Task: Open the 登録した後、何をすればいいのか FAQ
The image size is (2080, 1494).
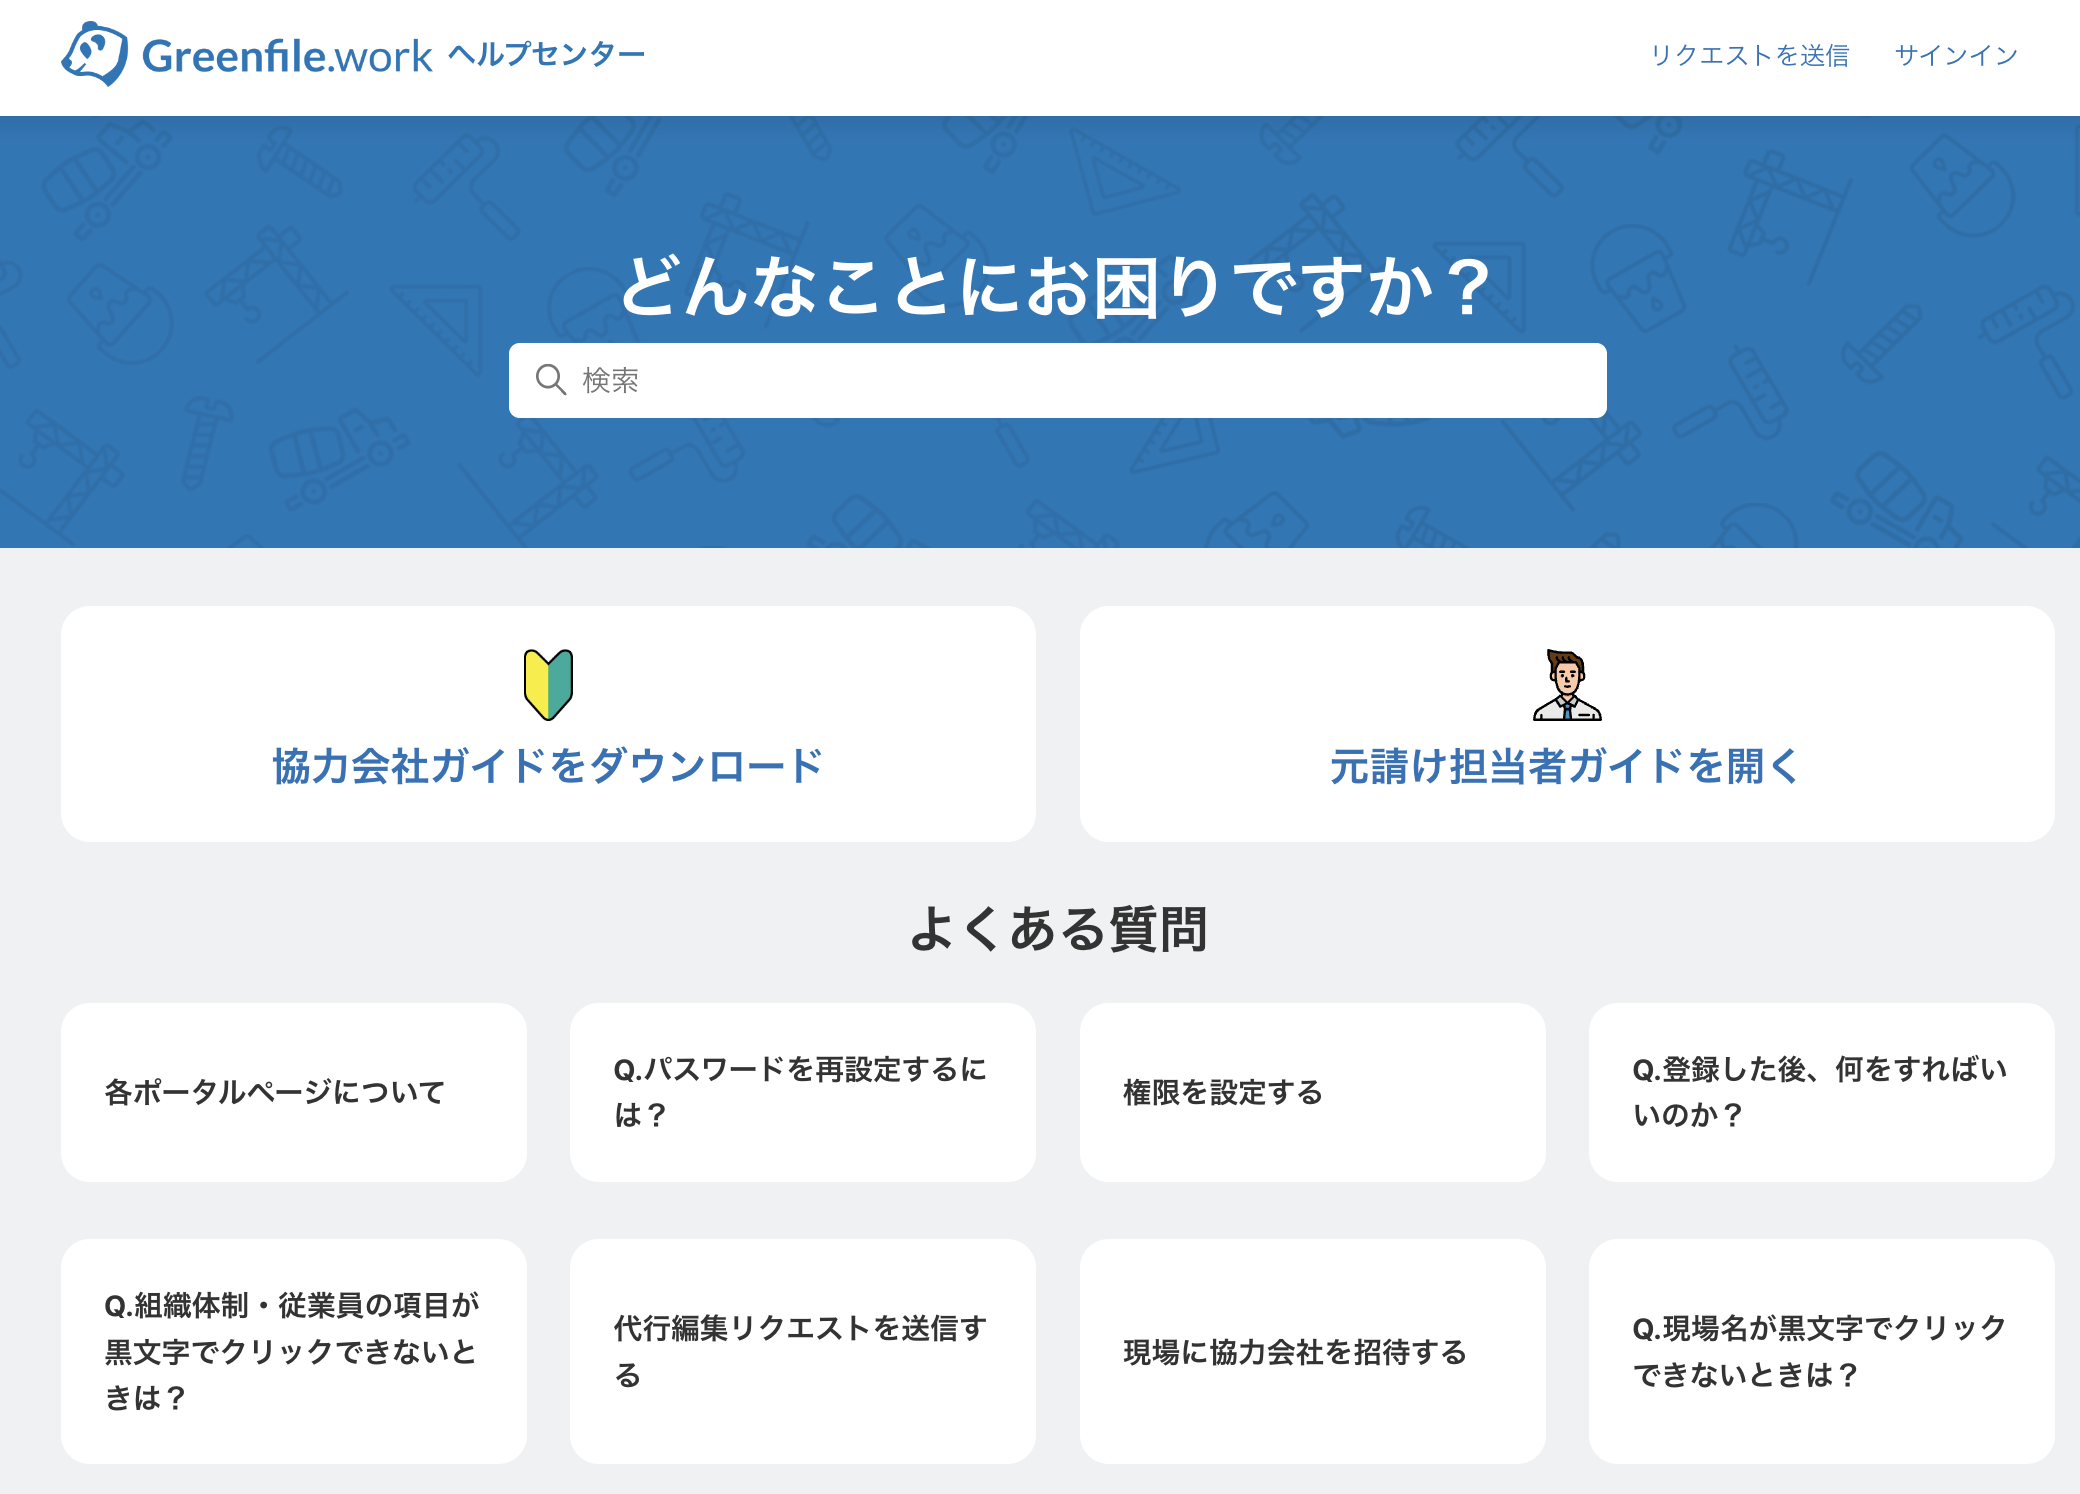Action: tap(1822, 1093)
